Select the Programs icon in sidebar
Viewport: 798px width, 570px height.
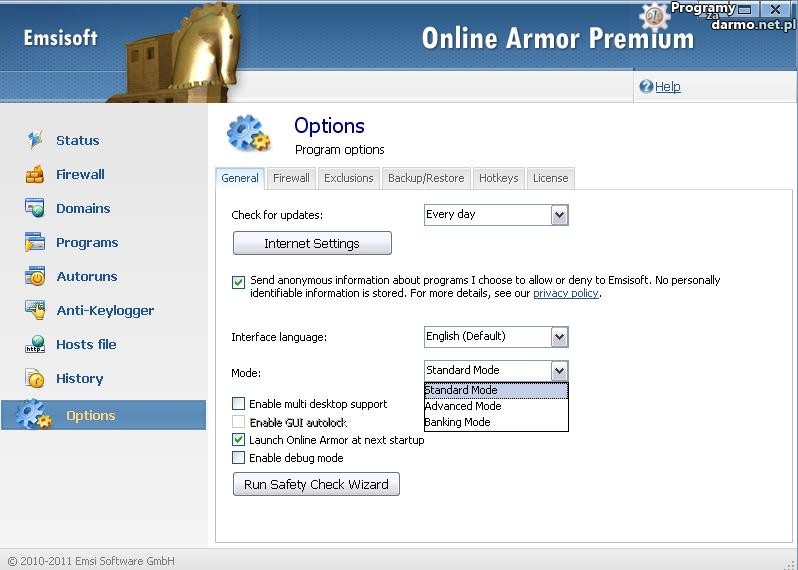tap(35, 242)
